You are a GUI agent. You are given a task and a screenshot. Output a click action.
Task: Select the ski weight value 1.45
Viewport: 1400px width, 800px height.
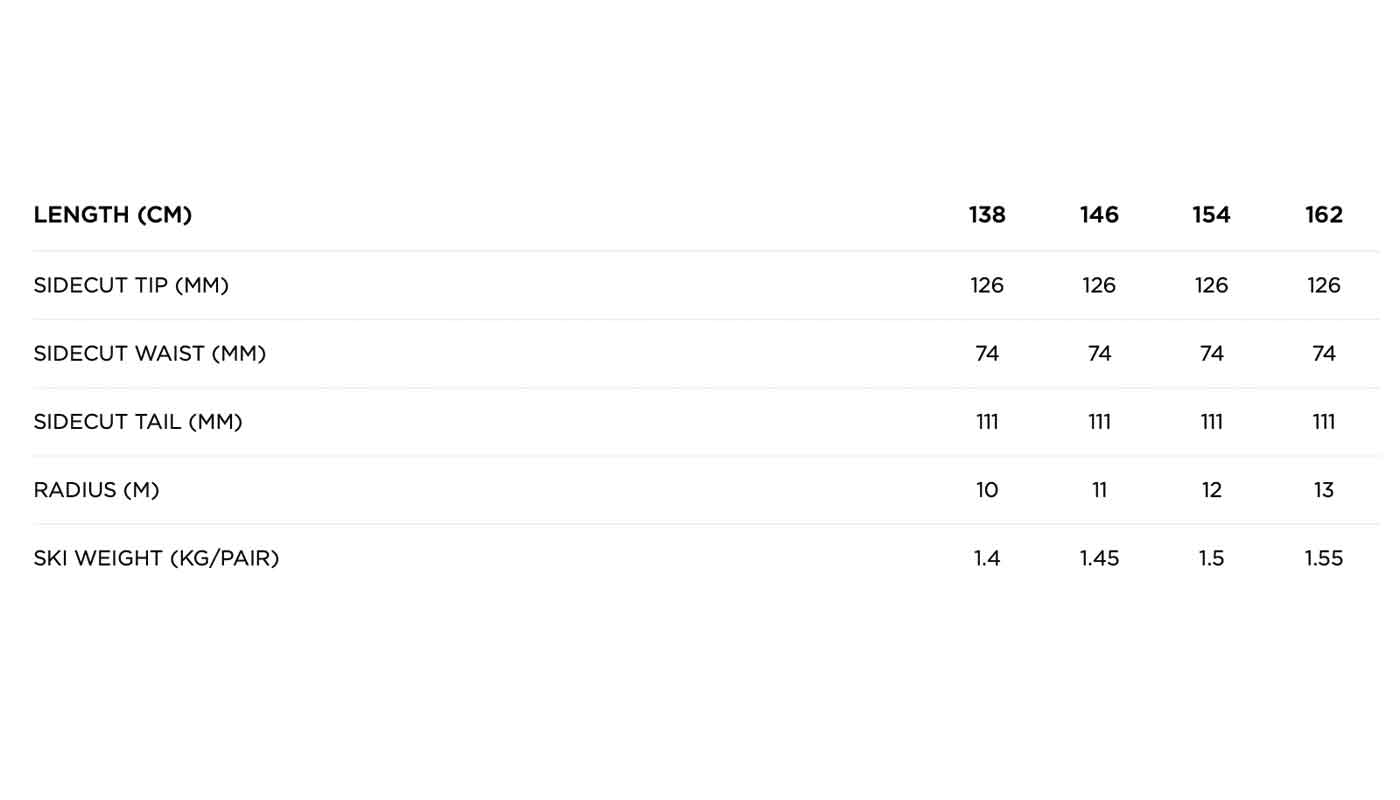click(x=1099, y=558)
